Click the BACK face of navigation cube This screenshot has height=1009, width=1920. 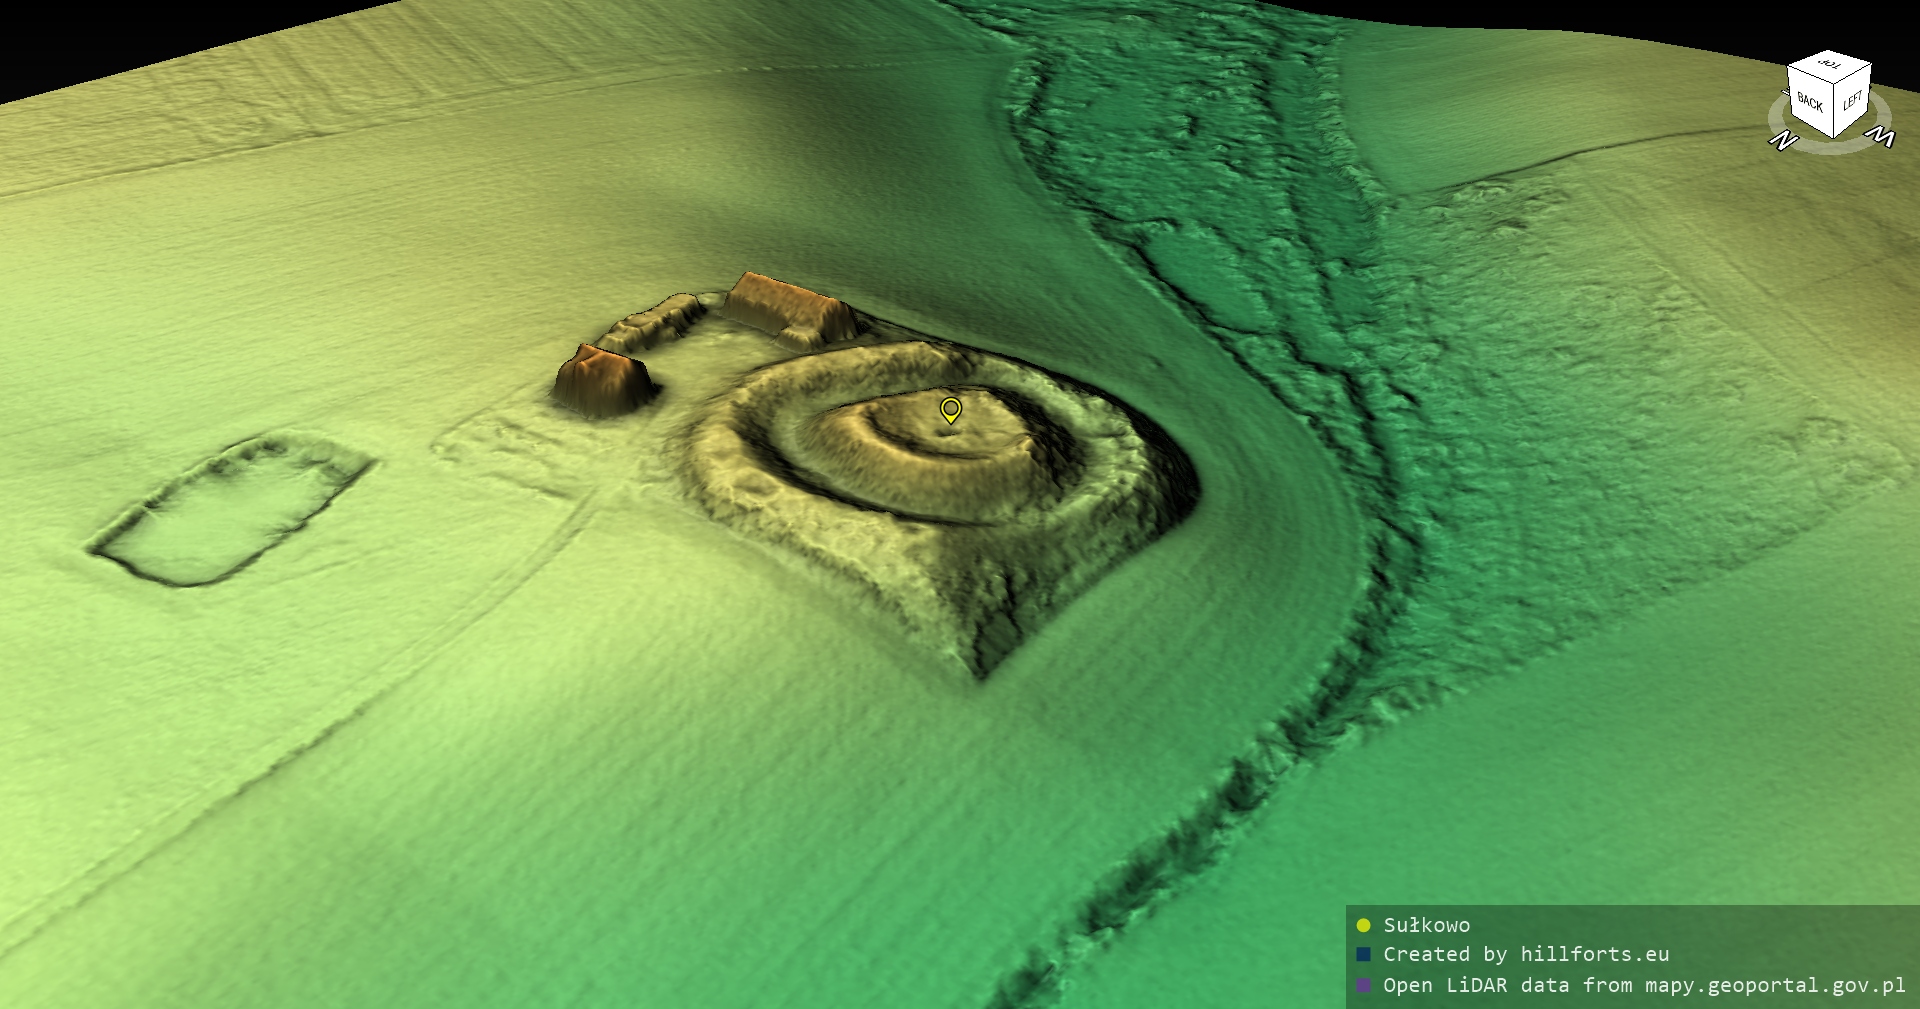click(x=1810, y=103)
